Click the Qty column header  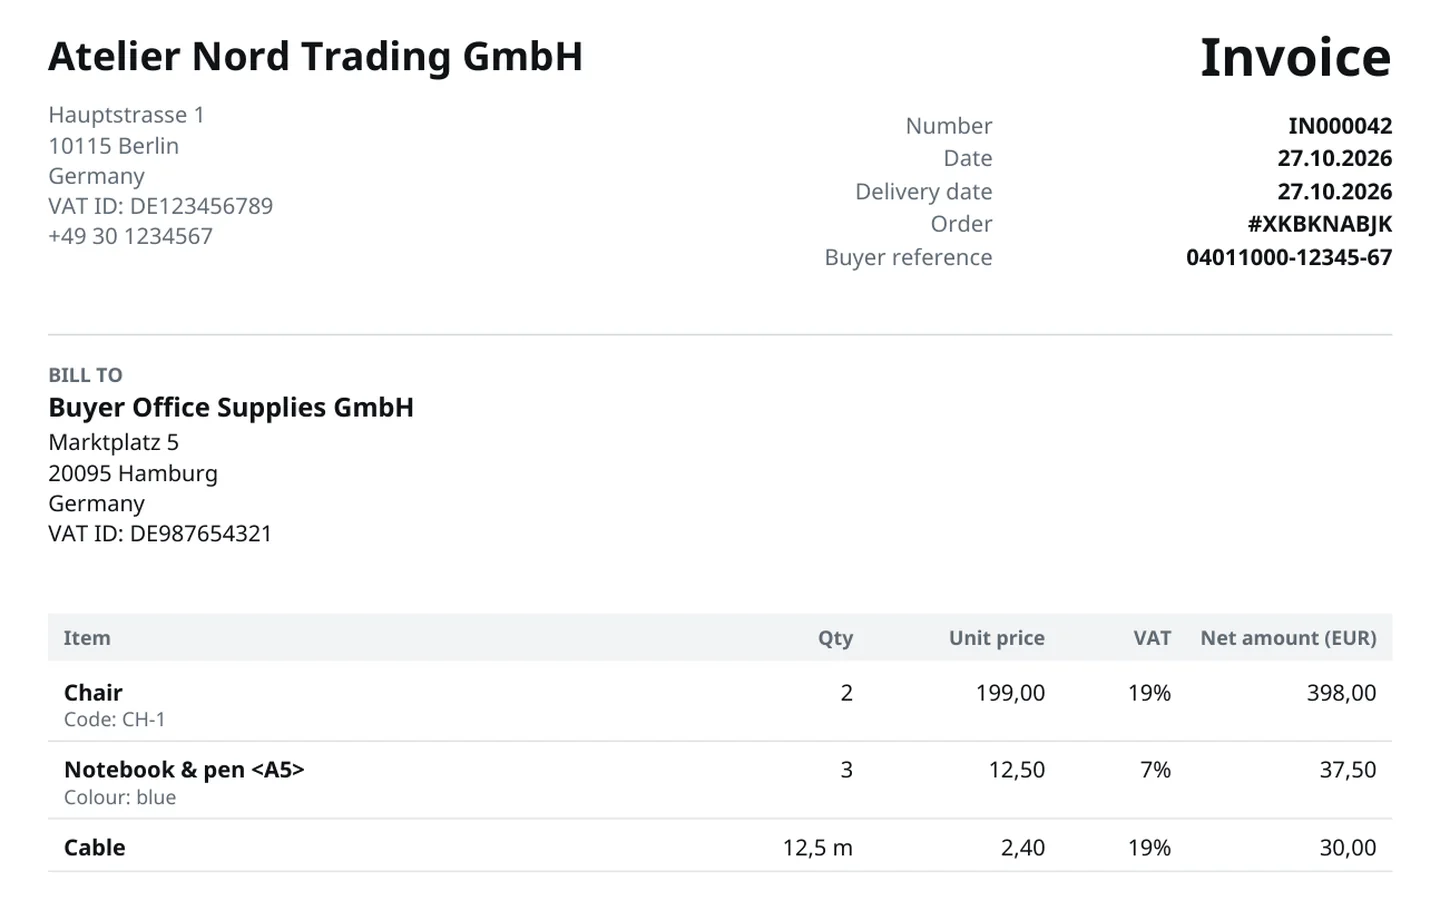(x=835, y=638)
